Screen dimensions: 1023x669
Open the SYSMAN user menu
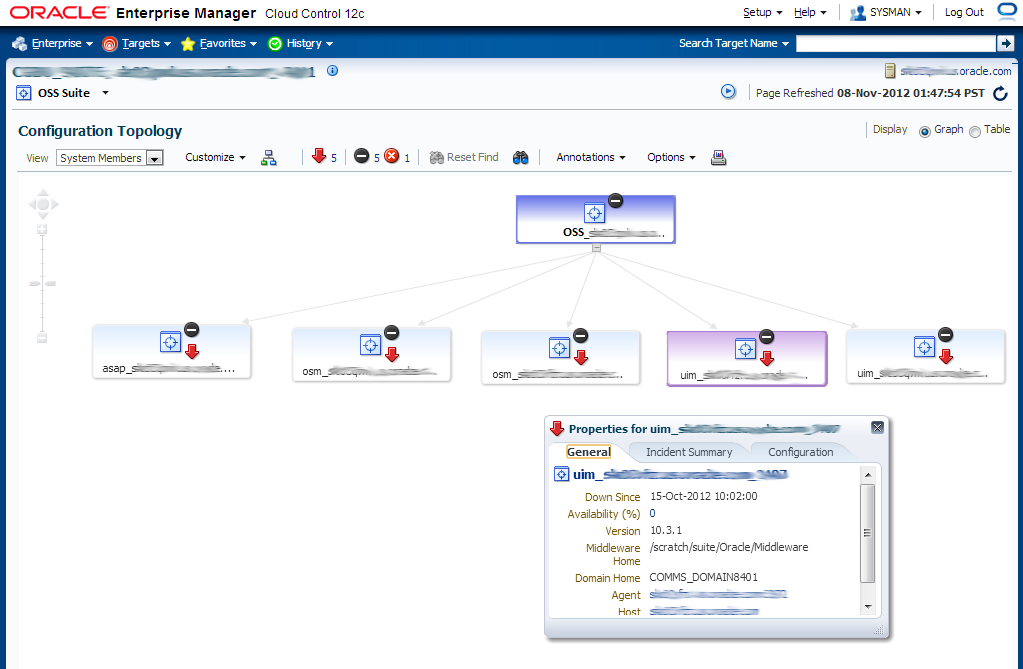885,12
